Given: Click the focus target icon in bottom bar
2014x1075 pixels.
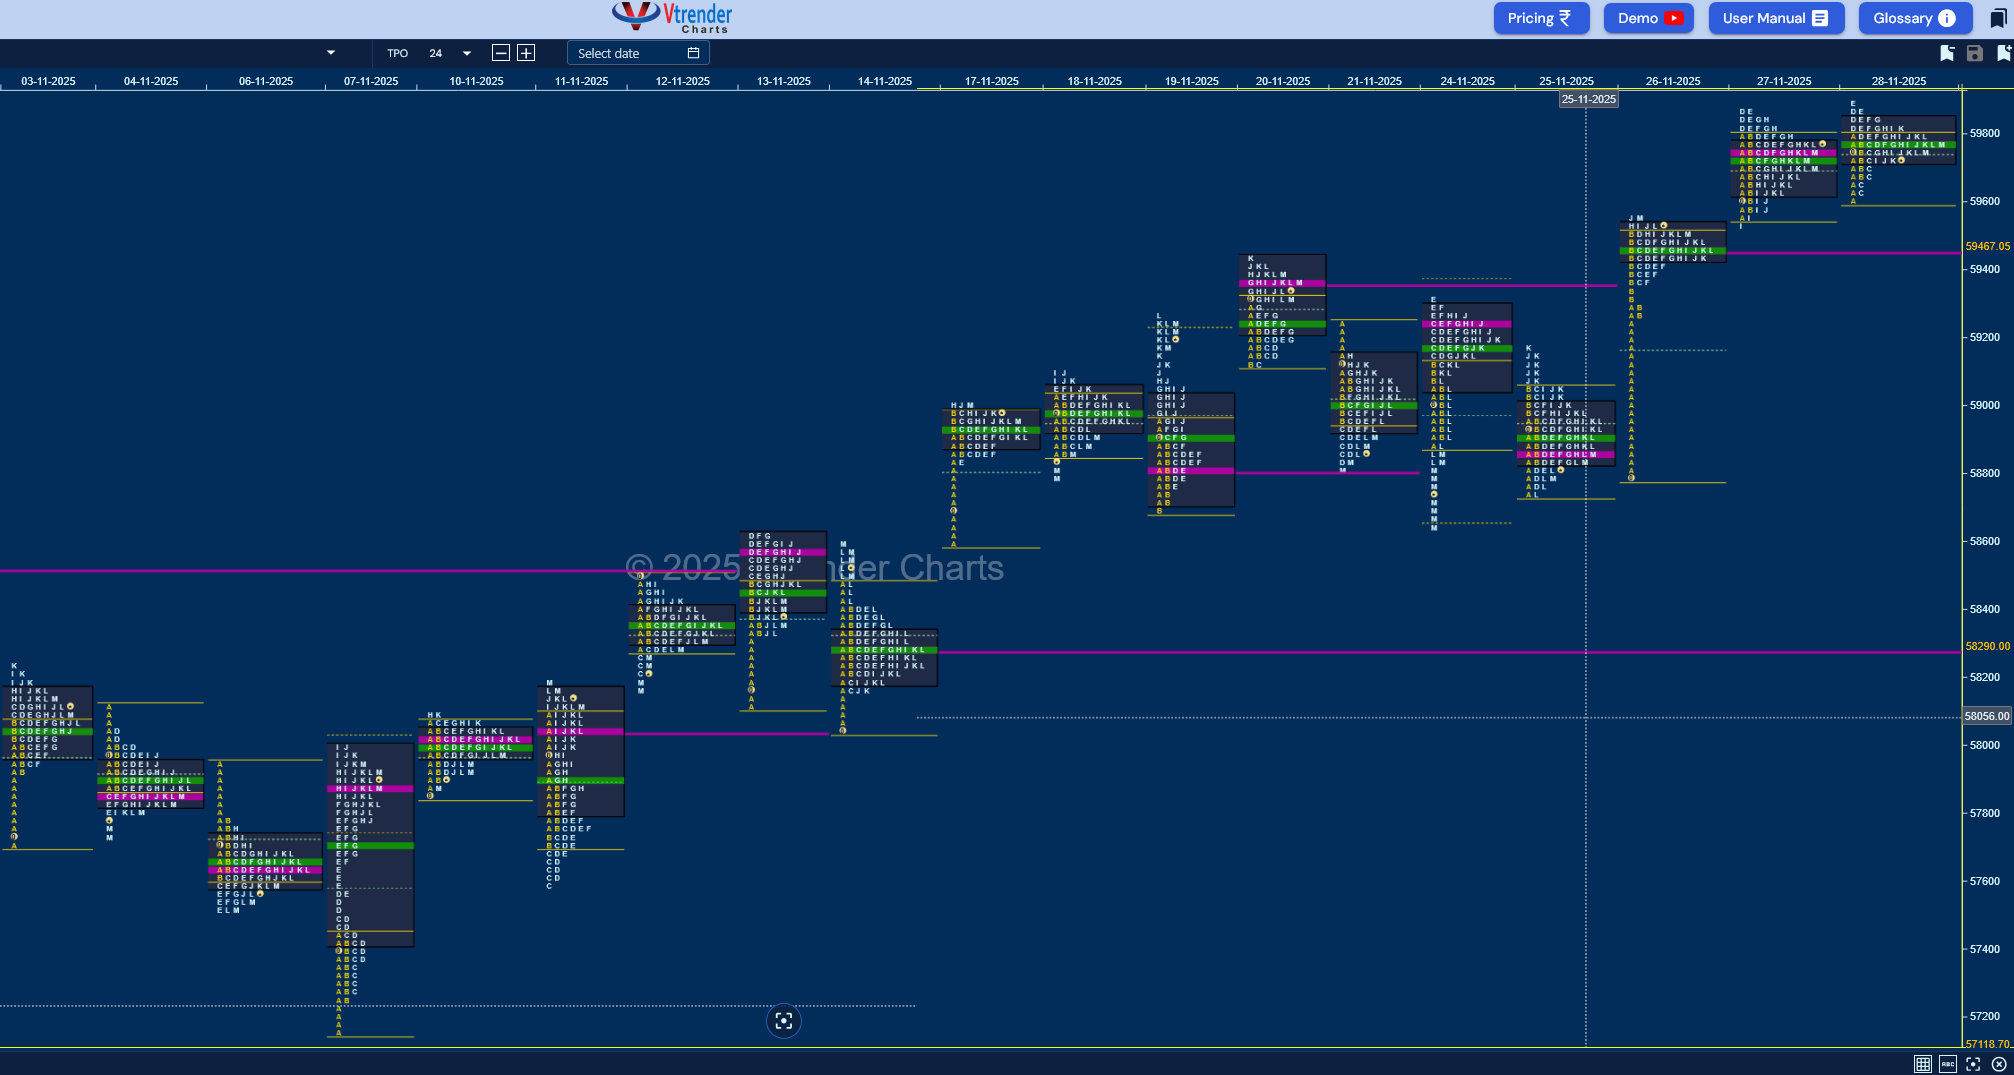Looking at the screenshot, I should pyautogui.click(x=1973, y=1064).
